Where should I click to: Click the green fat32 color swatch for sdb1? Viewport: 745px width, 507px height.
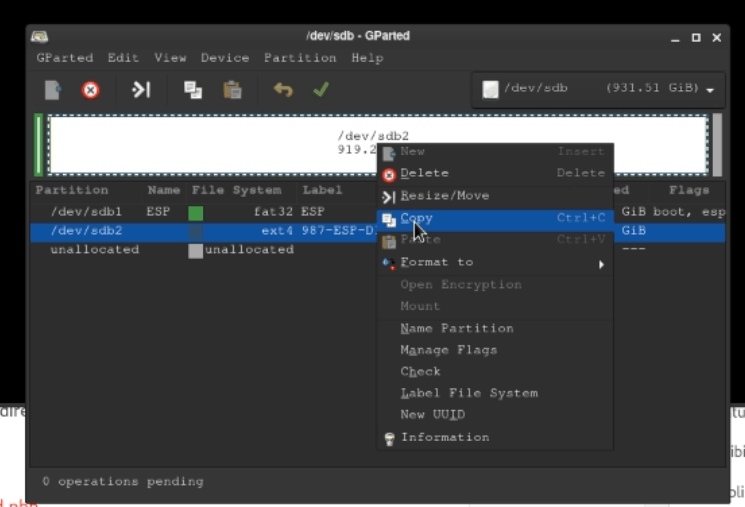196,213
